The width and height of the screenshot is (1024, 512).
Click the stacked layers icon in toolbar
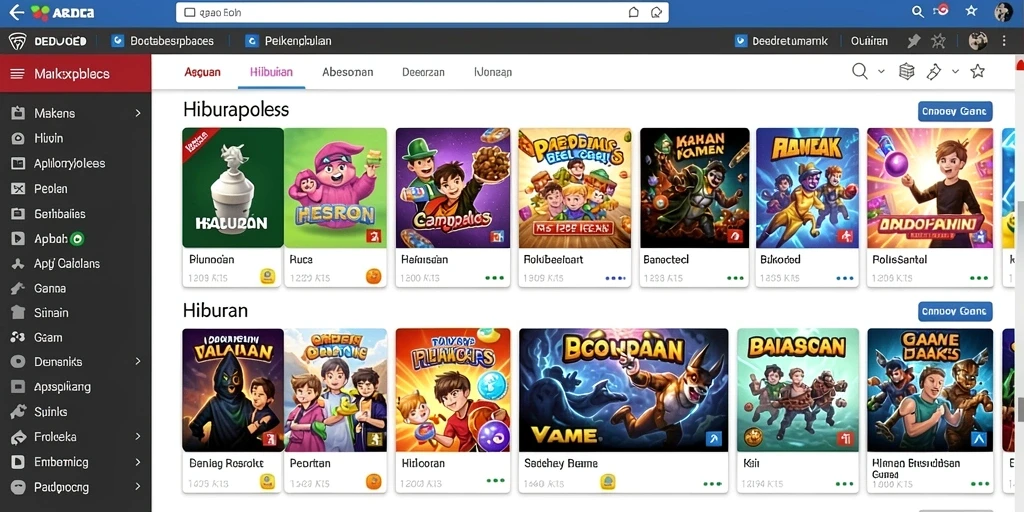pos(906,71)
